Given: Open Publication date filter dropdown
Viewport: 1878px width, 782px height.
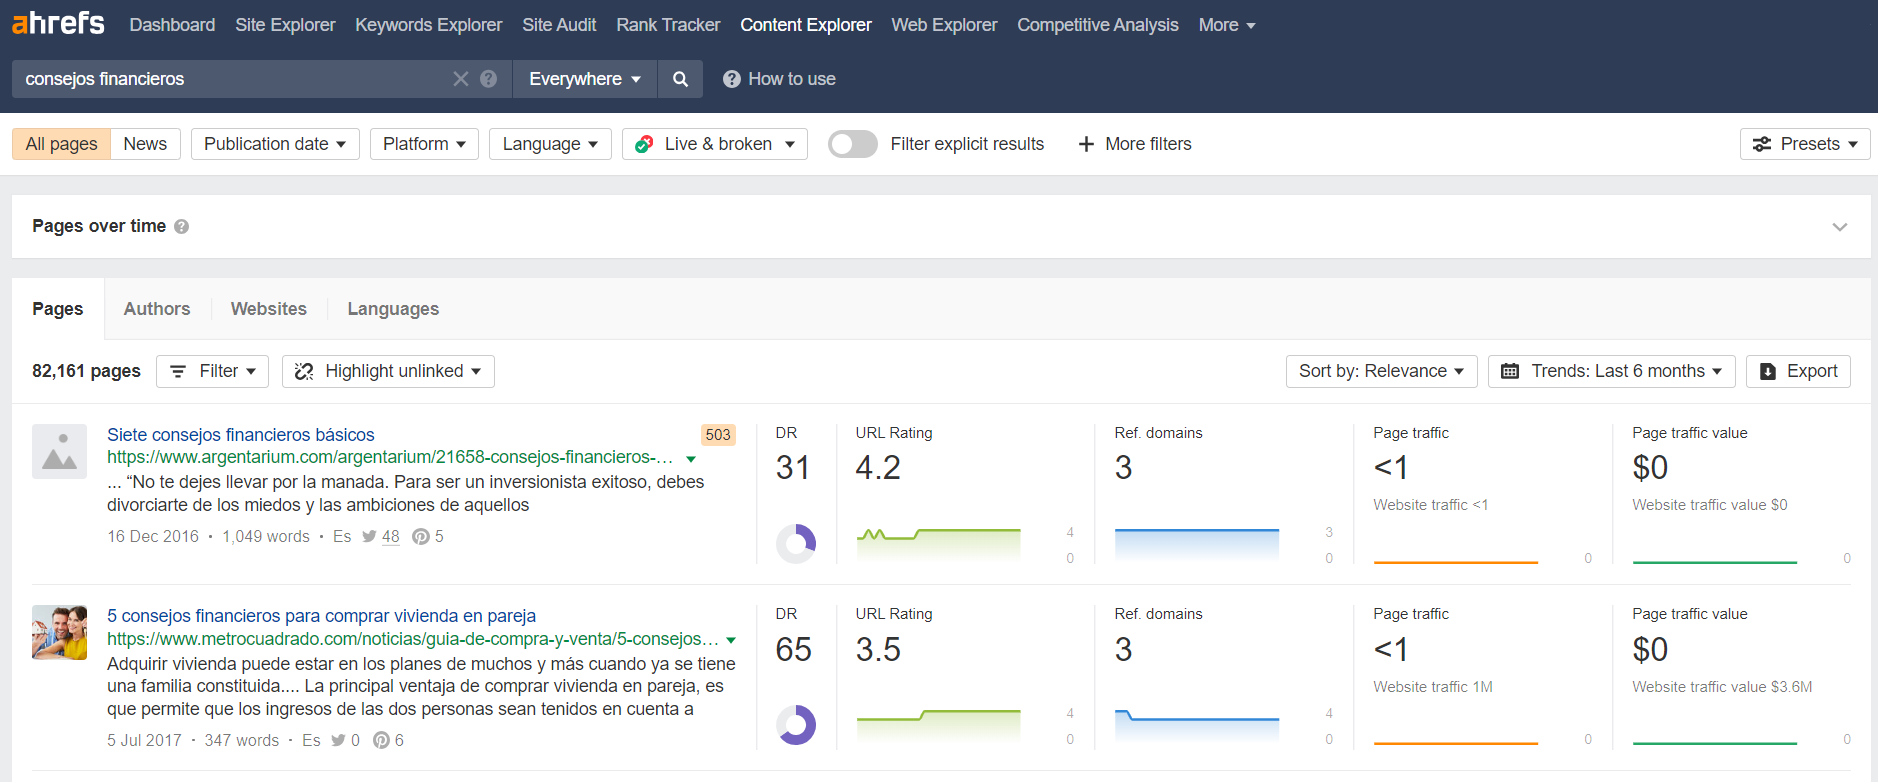Looking at the screenshot, I should pos(275,144).
